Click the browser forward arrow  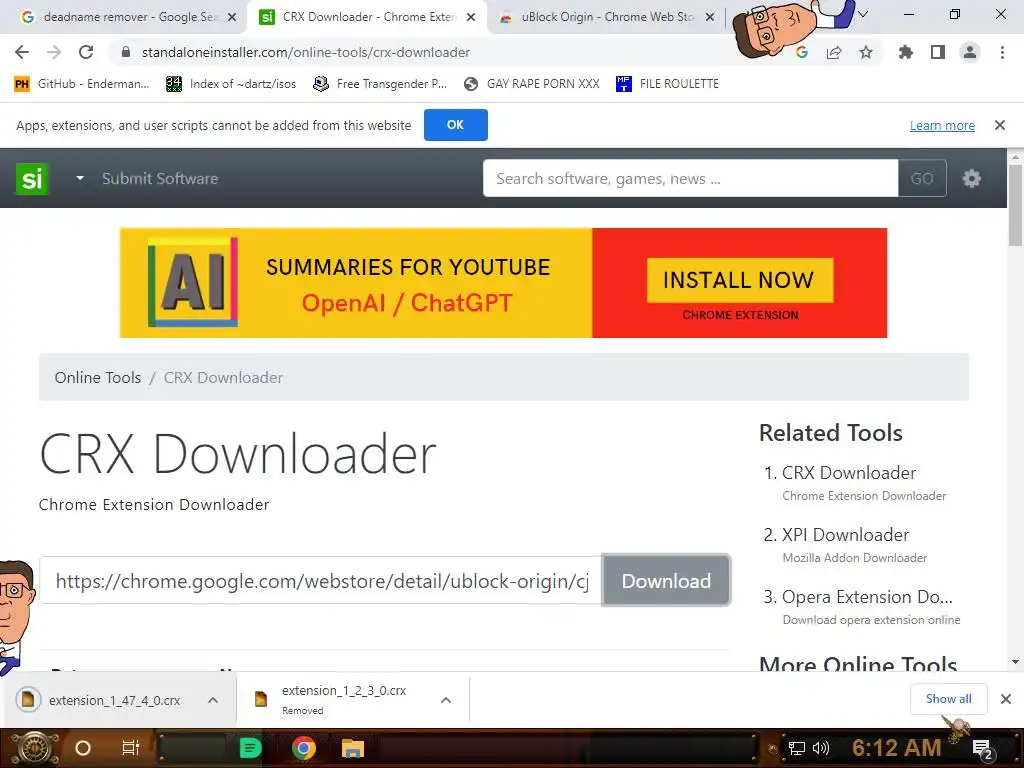54,52
